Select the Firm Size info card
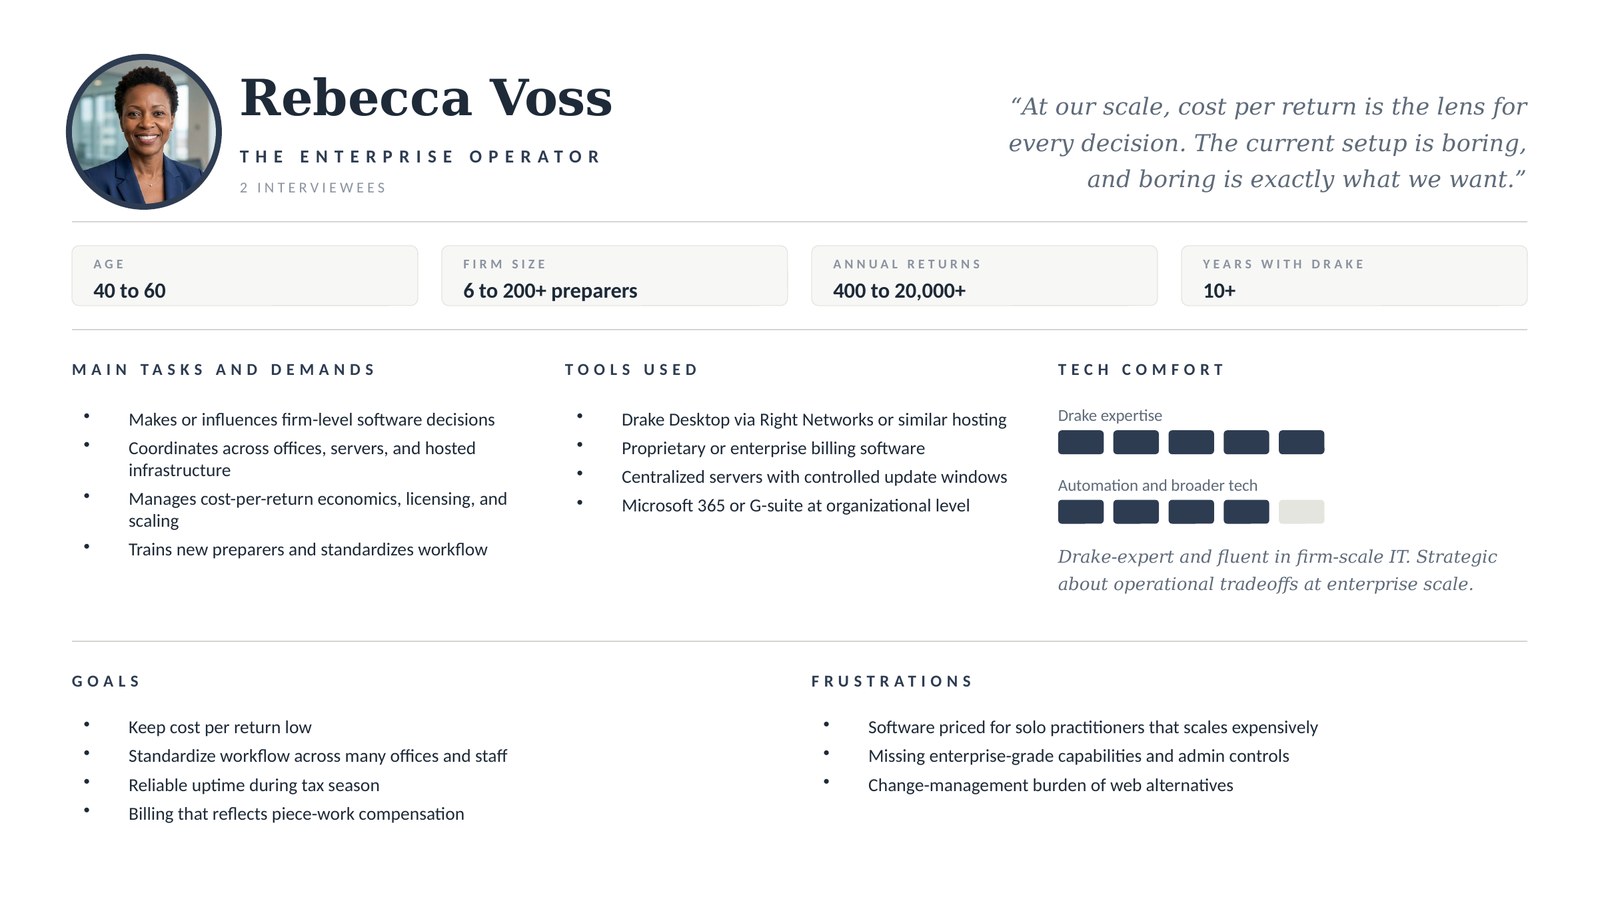1600x899 pixels. click(x=614, y=276)
